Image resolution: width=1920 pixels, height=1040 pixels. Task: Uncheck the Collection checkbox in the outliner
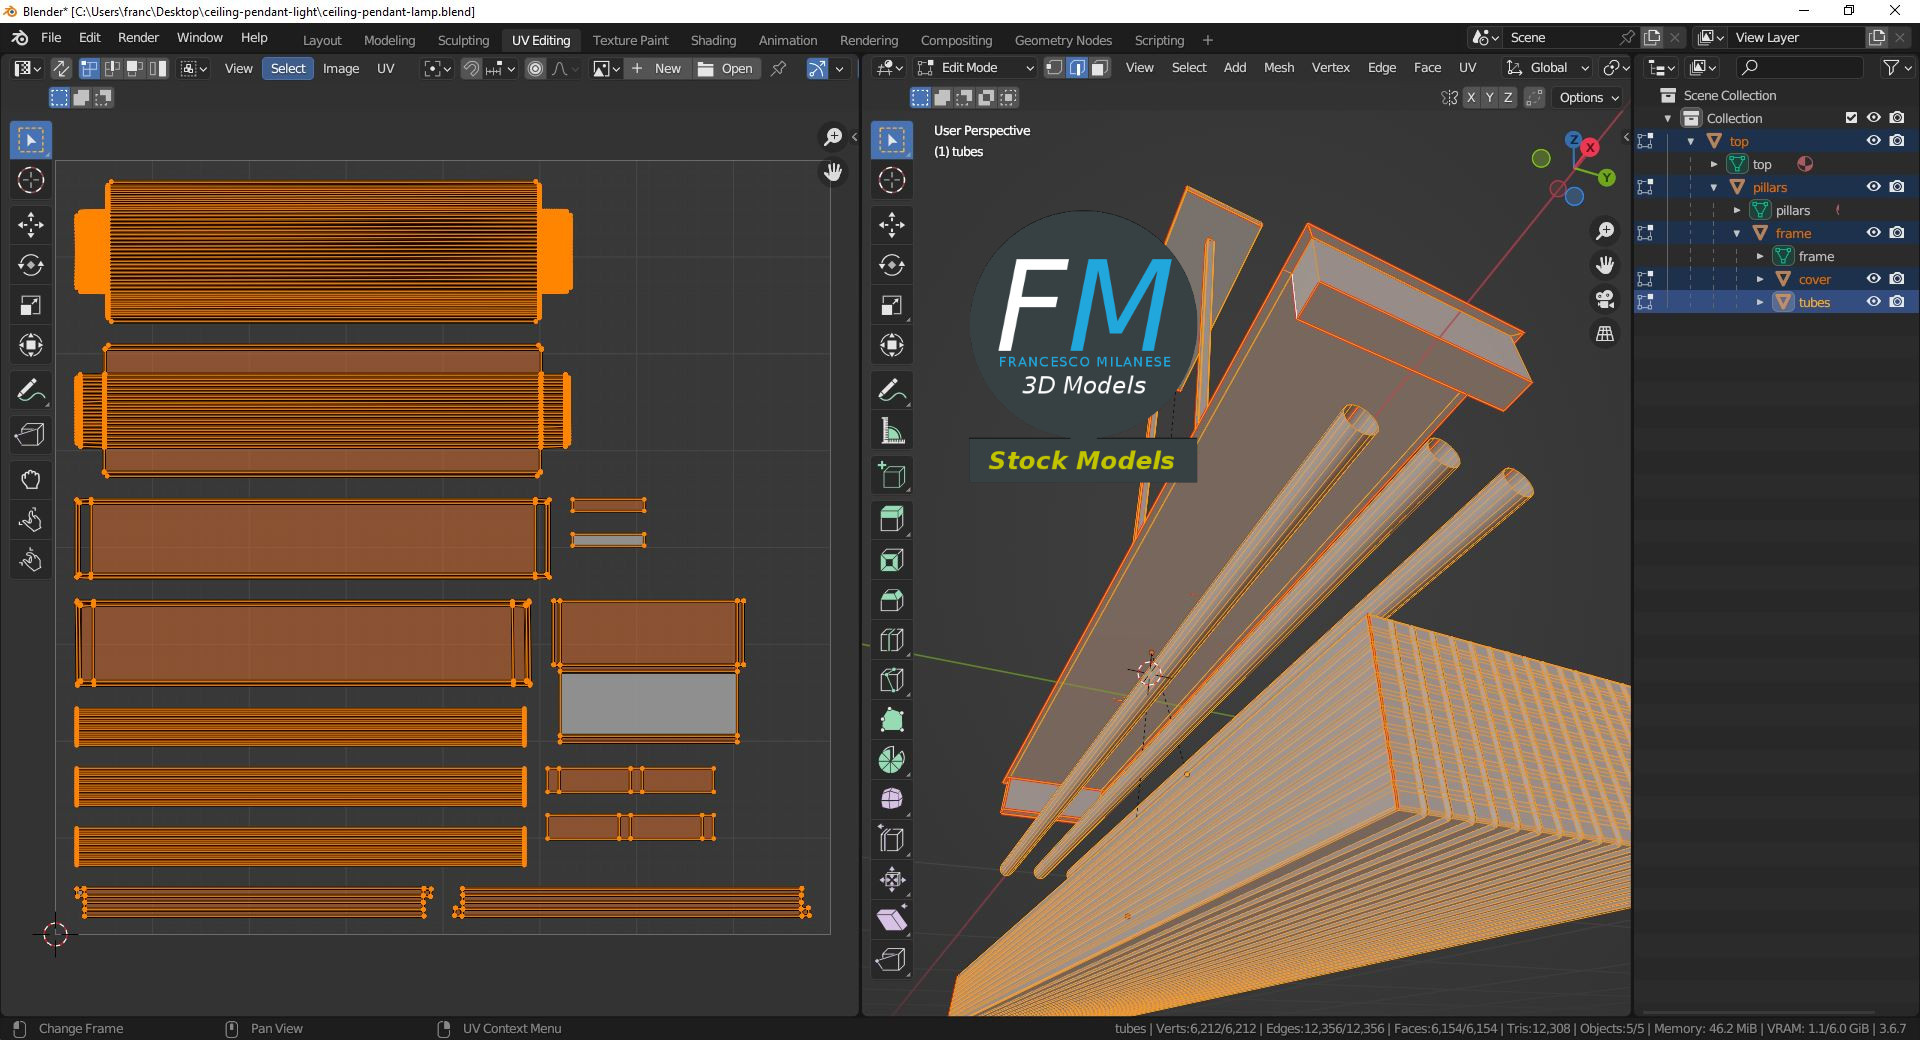click(x=1851, y=117)
